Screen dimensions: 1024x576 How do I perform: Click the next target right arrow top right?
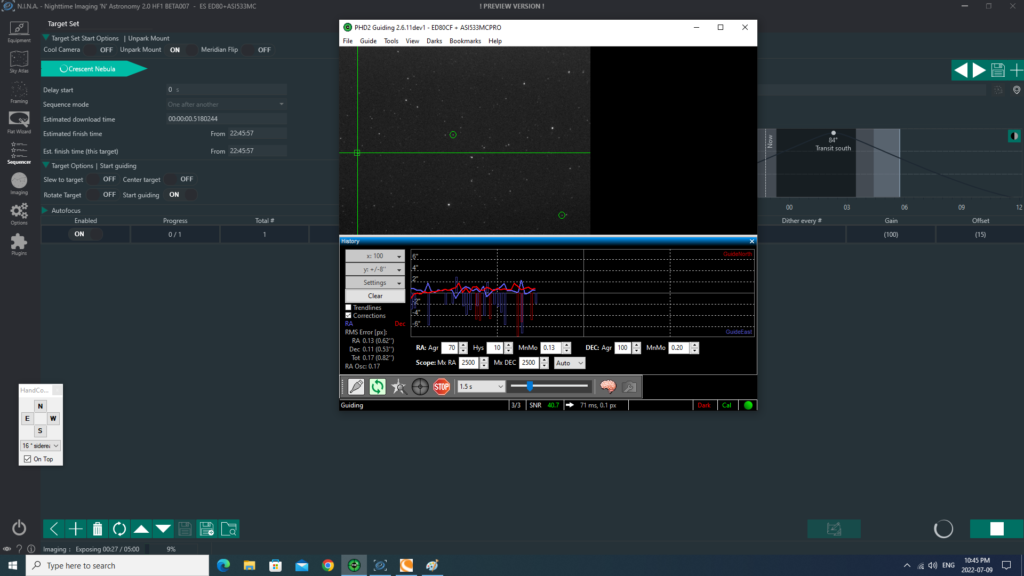pyautogui.click(x=979, y=70)
